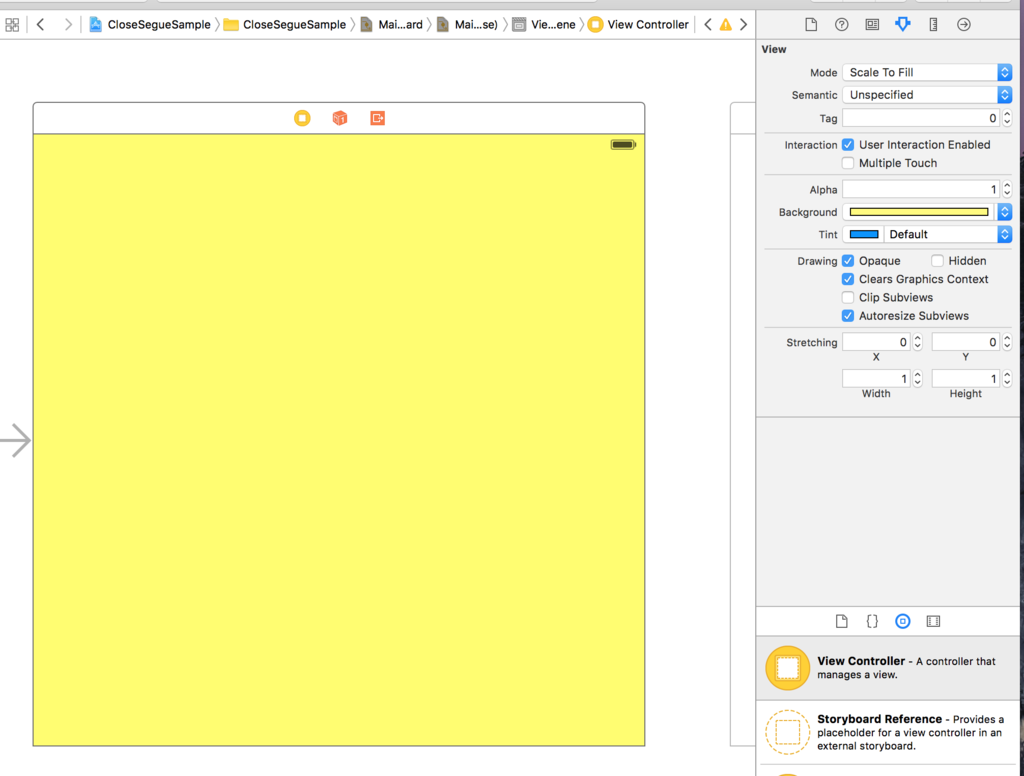Click the Alpha value field
This screenshot has height=776, width=1024.
click(x=921, y=189)
